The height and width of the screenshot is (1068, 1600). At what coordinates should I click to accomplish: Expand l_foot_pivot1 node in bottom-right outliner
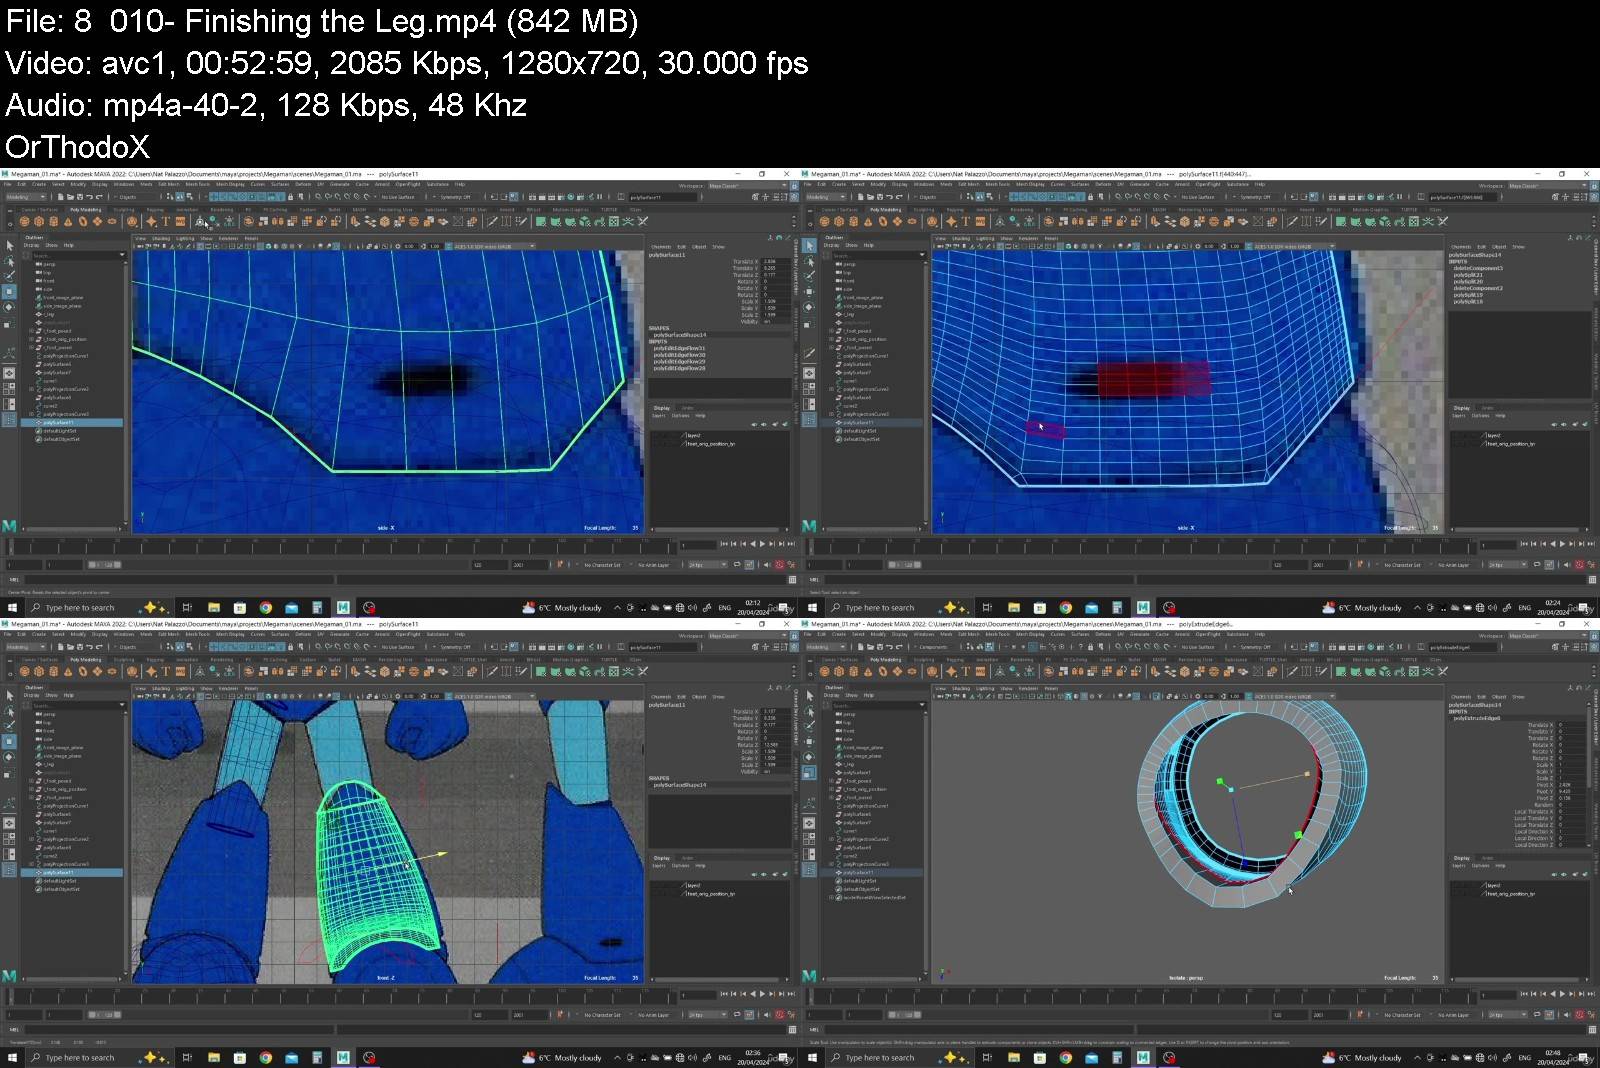pyautogui.click(x=832, y=781)
